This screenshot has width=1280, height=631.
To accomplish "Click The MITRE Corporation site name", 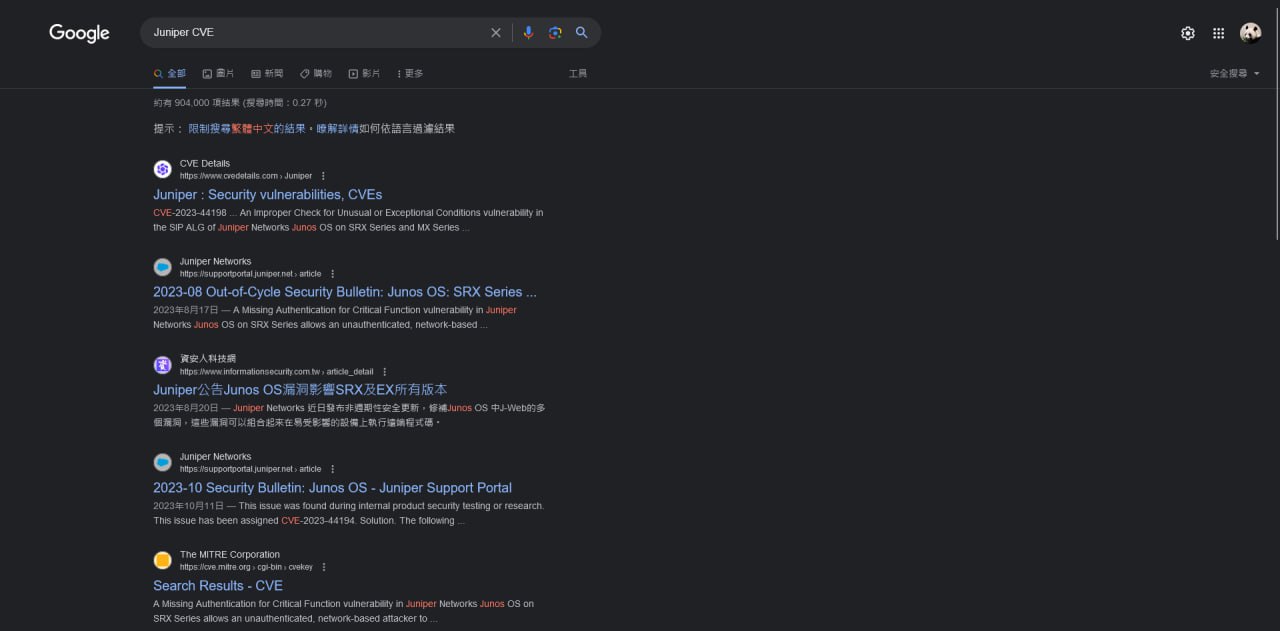I will coord(230,555).
